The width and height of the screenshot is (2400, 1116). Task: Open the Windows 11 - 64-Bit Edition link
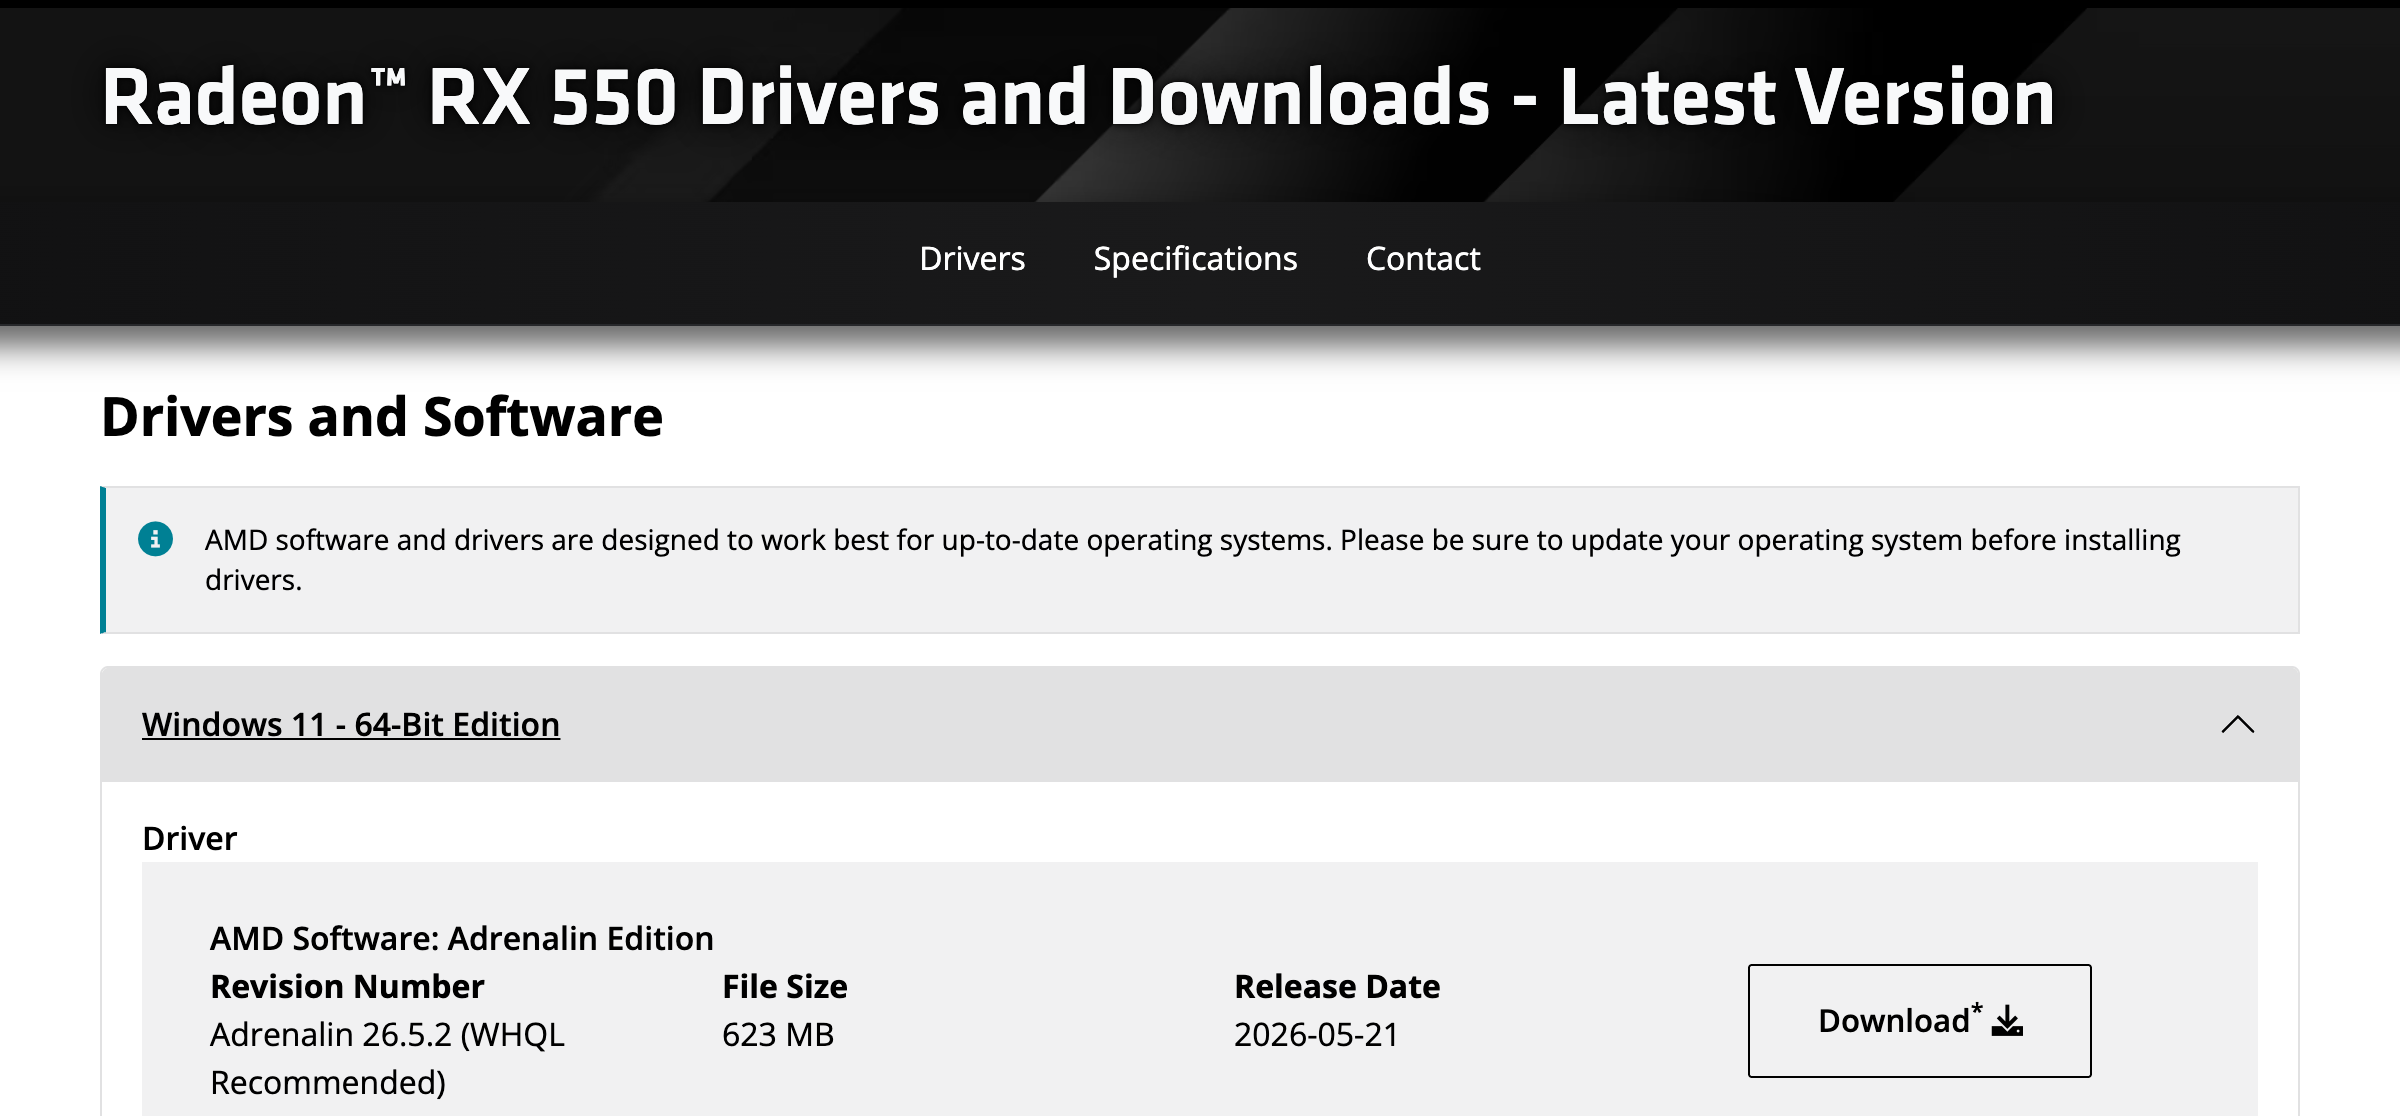coord(351,724)
